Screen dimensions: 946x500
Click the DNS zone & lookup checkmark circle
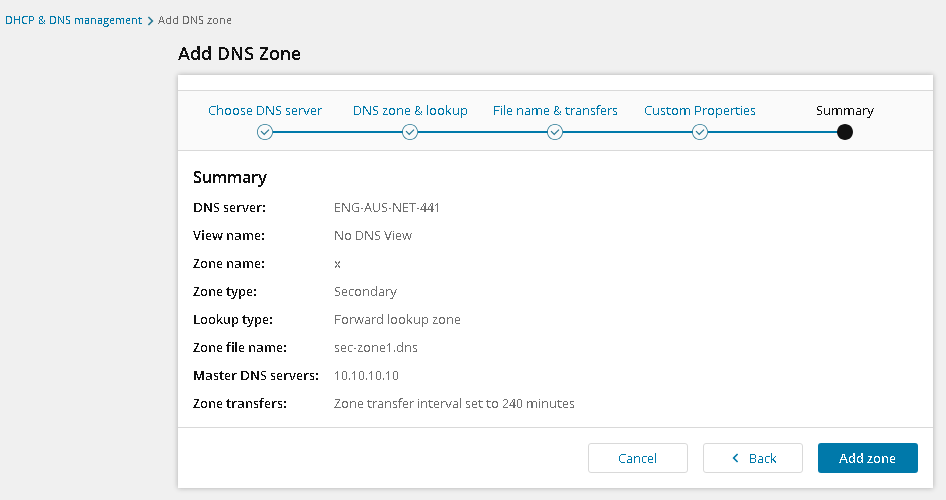410,132
